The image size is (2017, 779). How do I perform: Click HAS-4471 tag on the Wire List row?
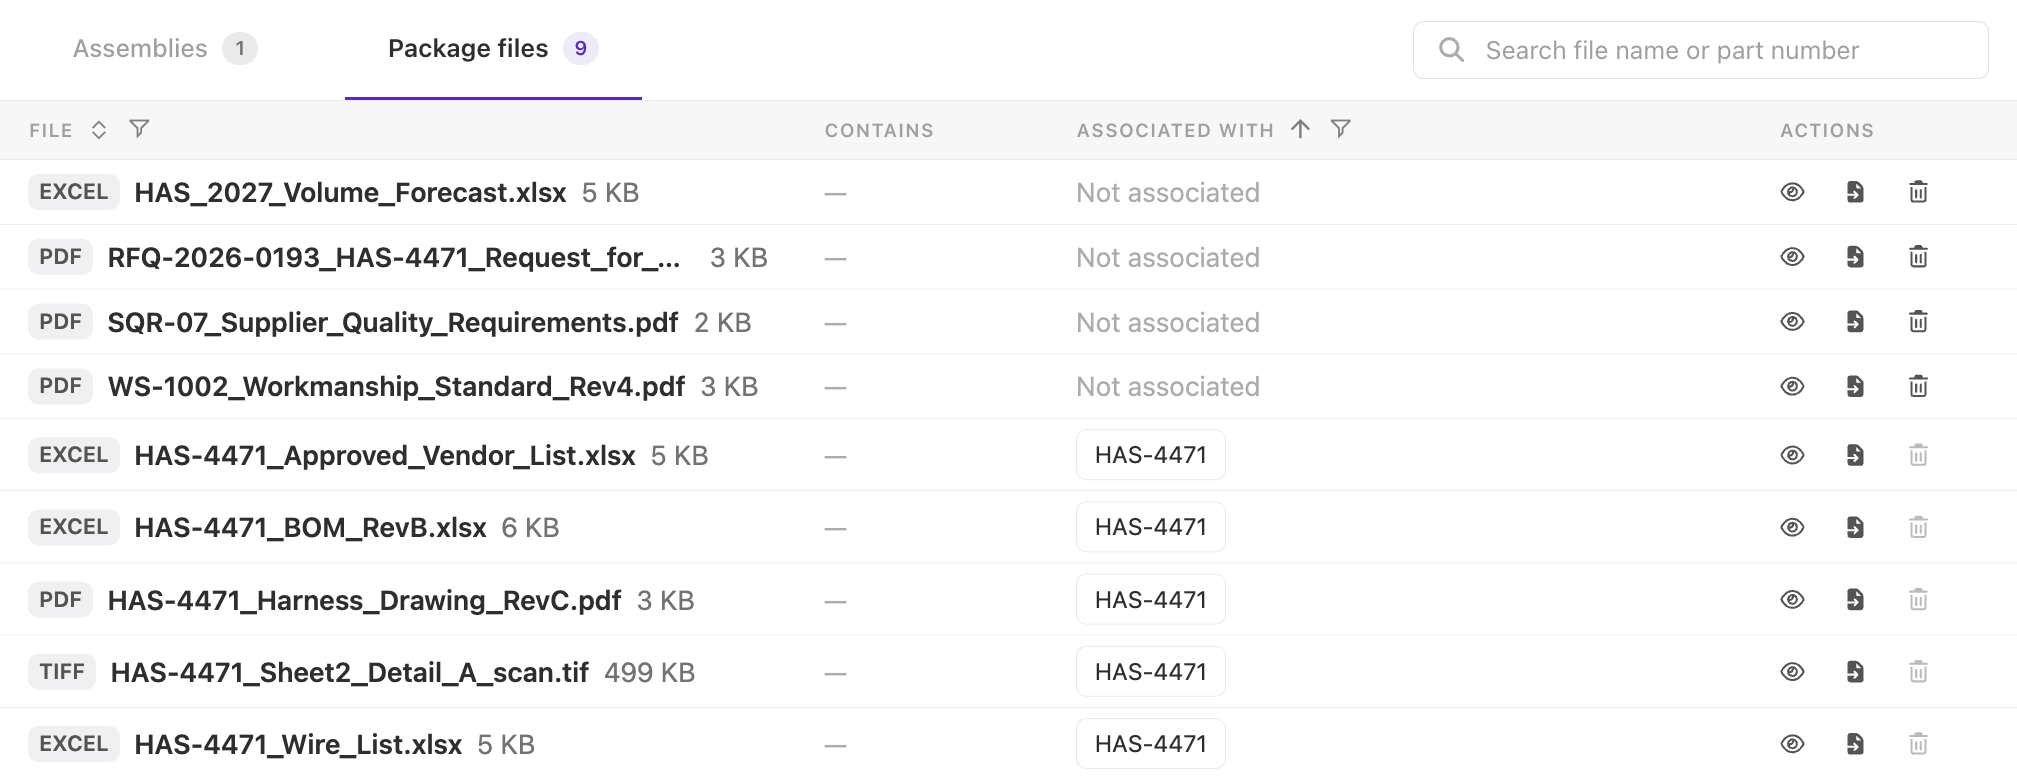[x=1151, y=744]
